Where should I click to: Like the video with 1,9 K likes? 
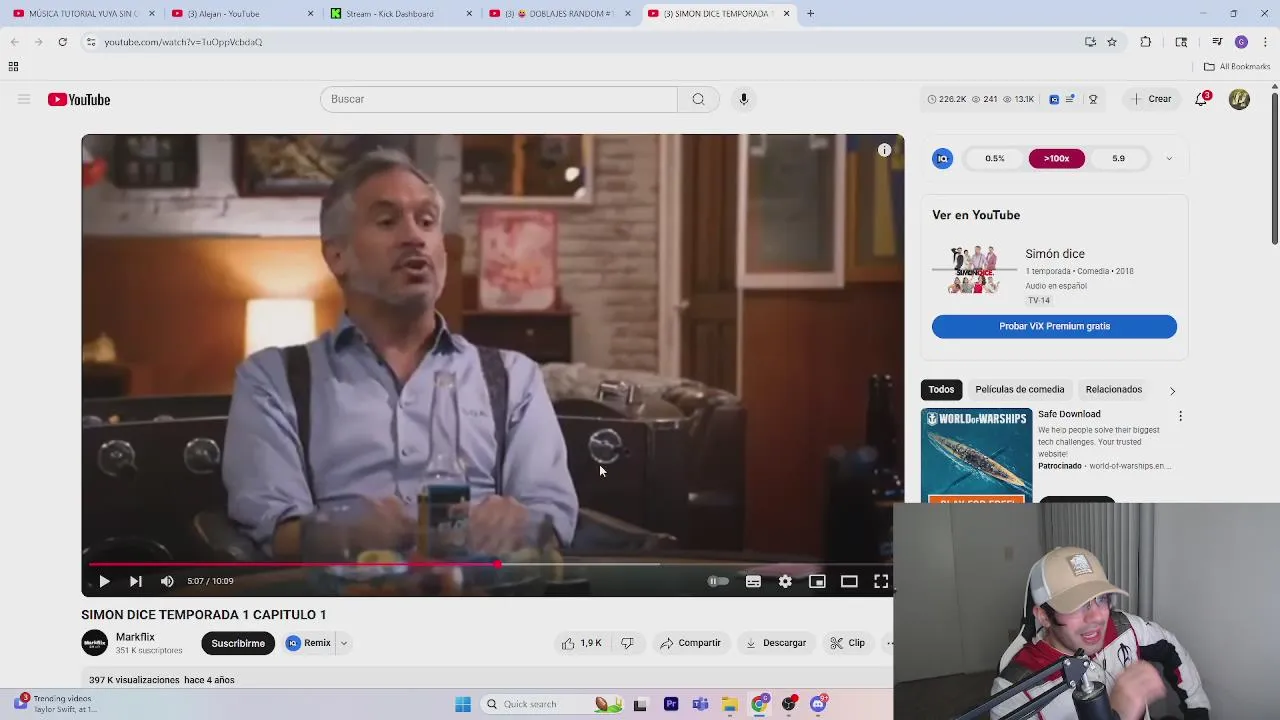click(x=581, y=643)
